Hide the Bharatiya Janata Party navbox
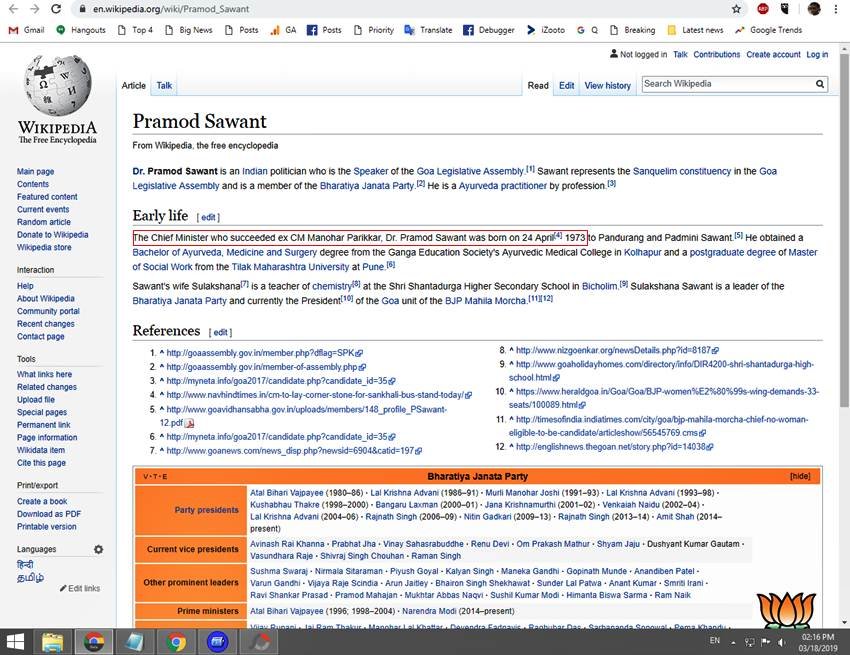Viewport: 850px width, 655px height. coord(800,476)
